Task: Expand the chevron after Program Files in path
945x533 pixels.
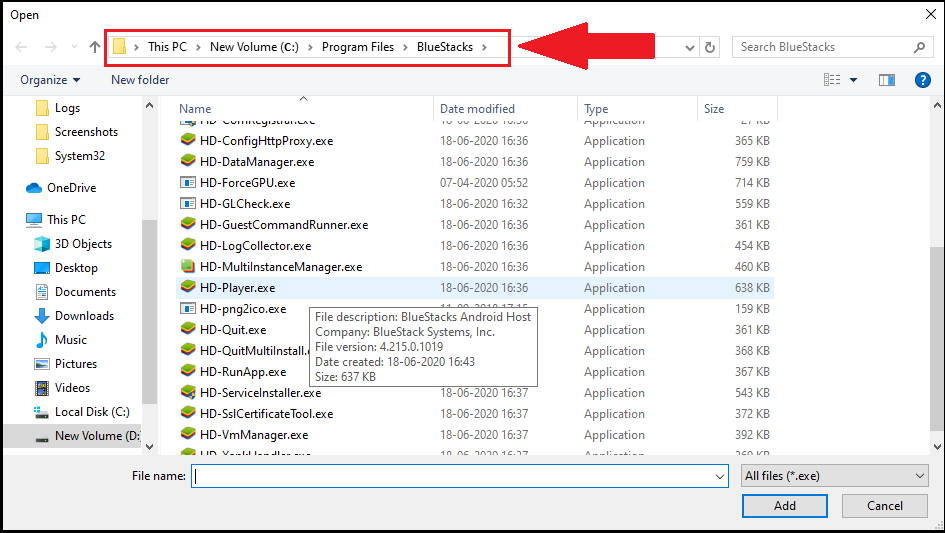Action: 405,47
